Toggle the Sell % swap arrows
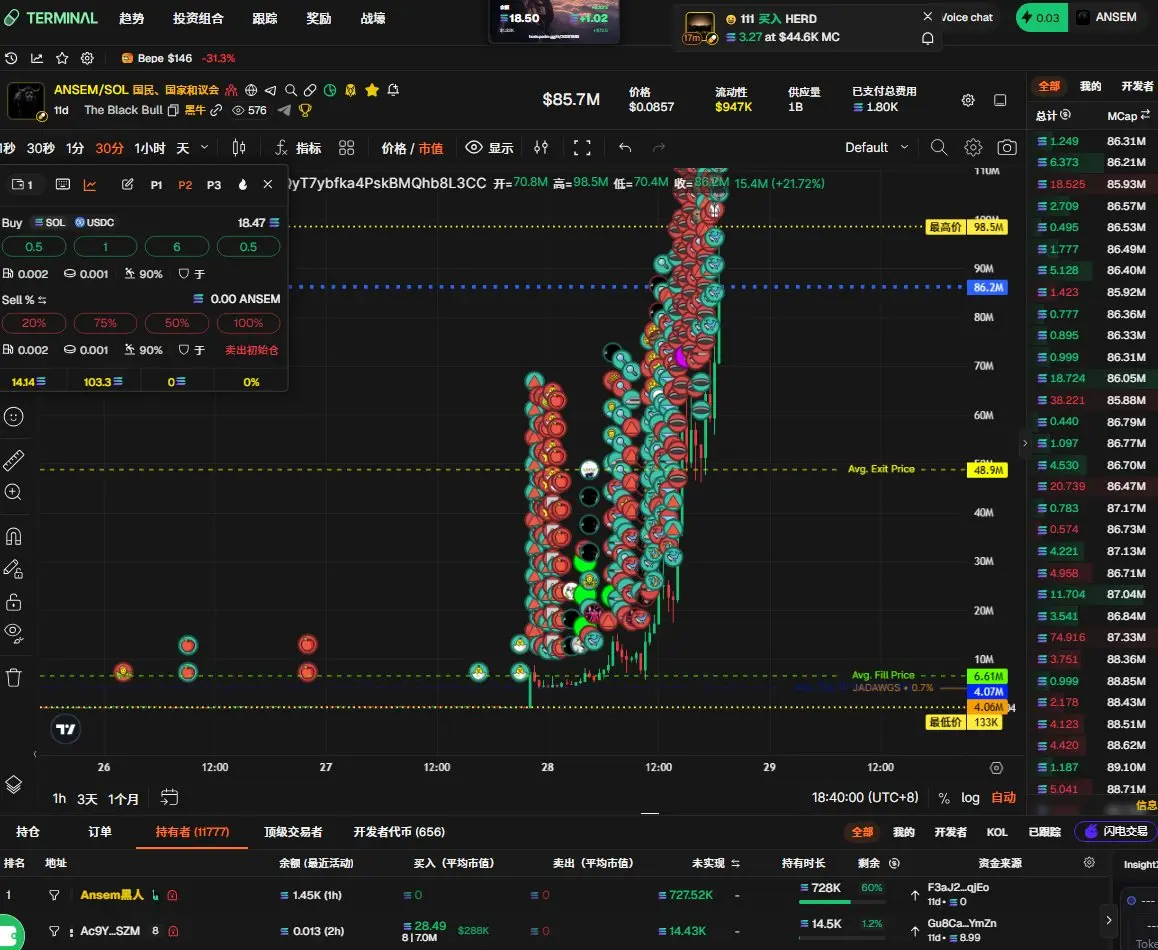 click(42, 300)
